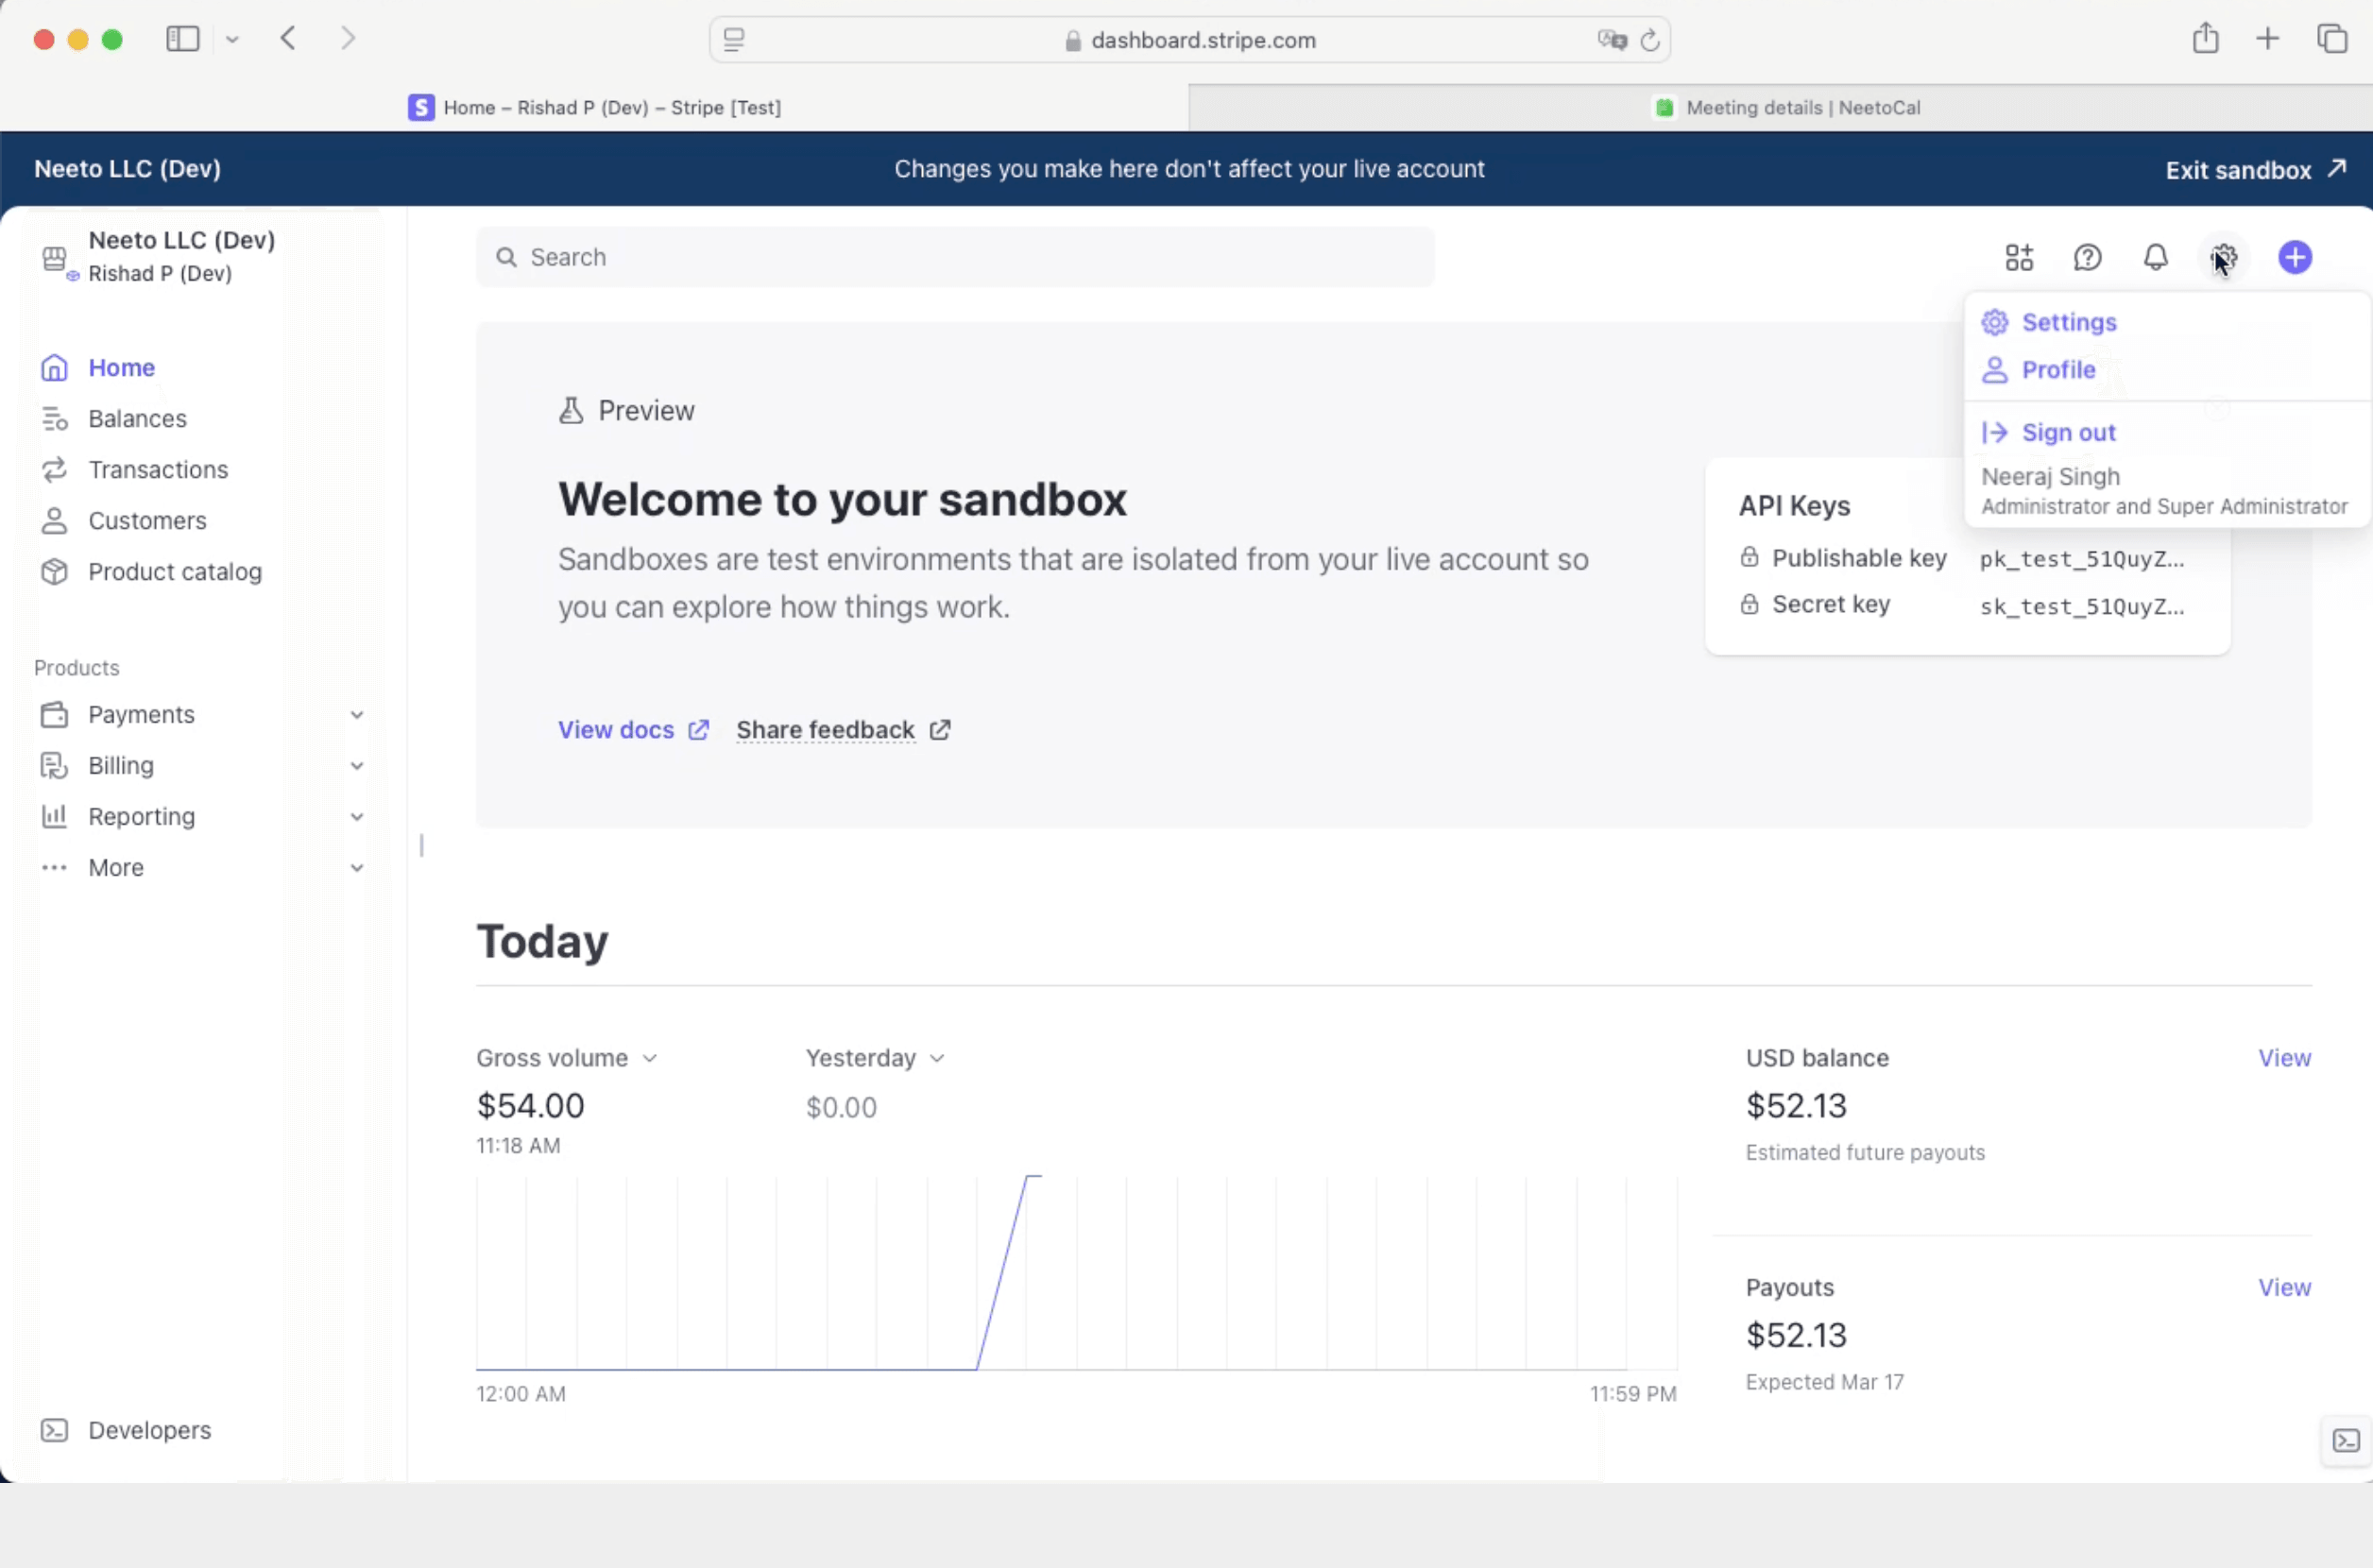Click the gear settings icon in header
The image size is (2373, 1568).
pos(2223,257)
